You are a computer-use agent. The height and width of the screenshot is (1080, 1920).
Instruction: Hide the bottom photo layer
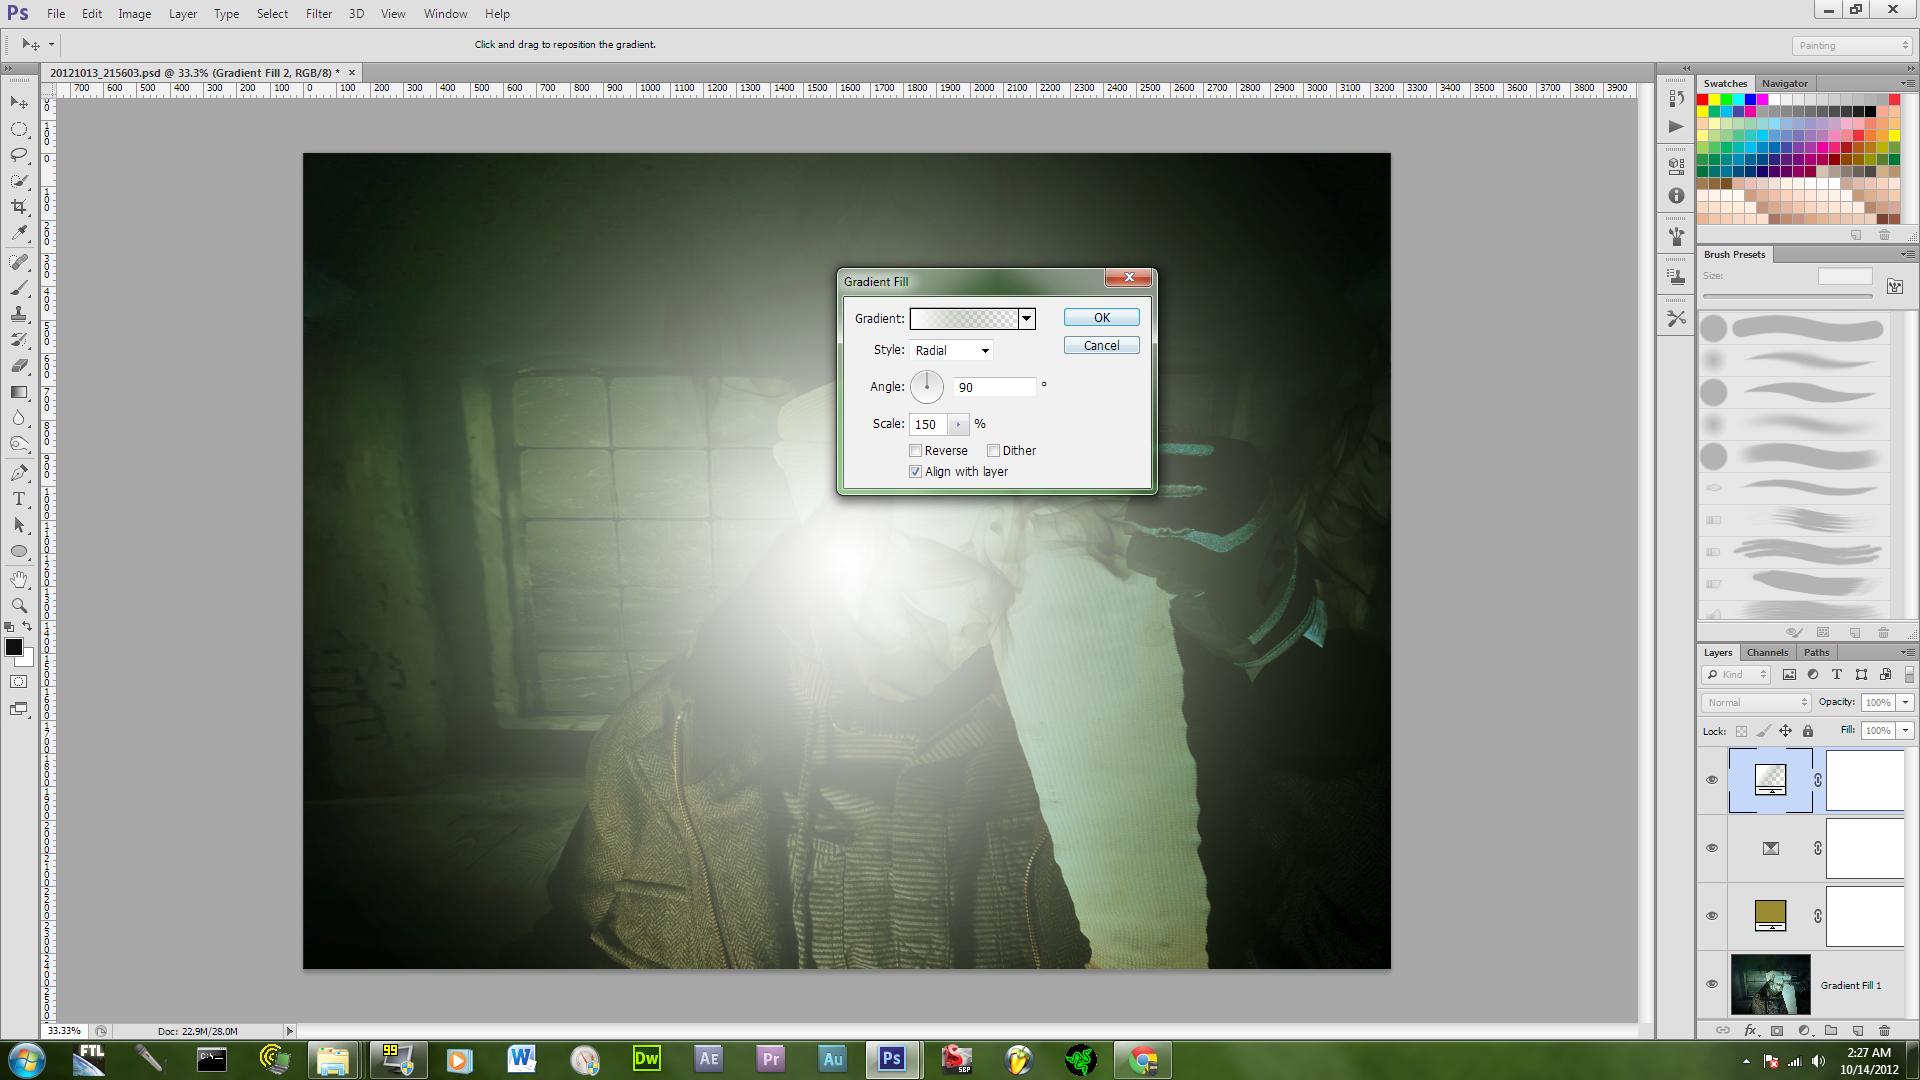point(1712,984)
